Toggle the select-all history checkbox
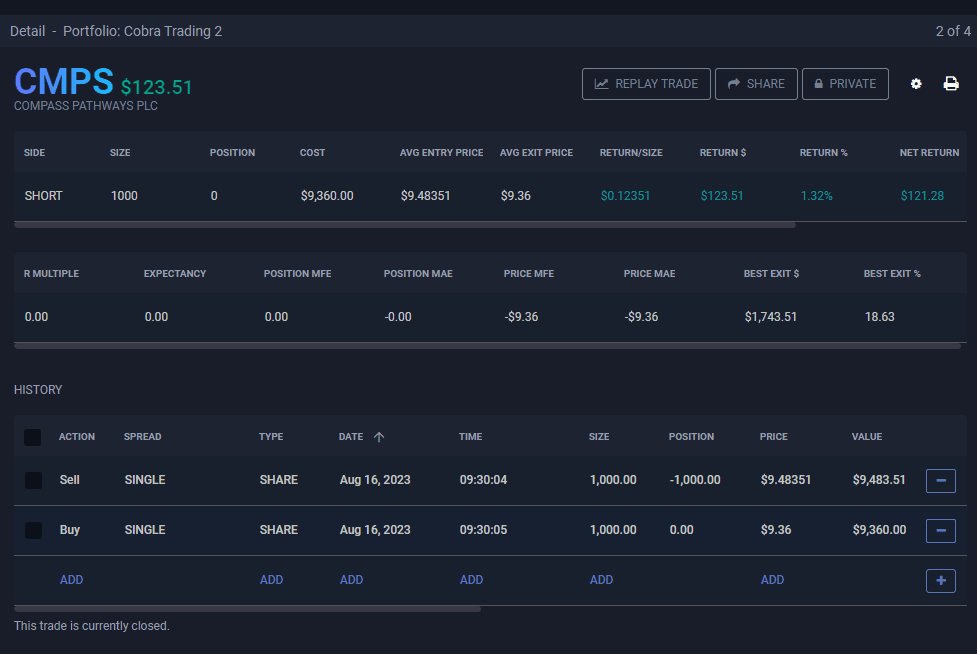977x654 pixels. coord(33,437)
